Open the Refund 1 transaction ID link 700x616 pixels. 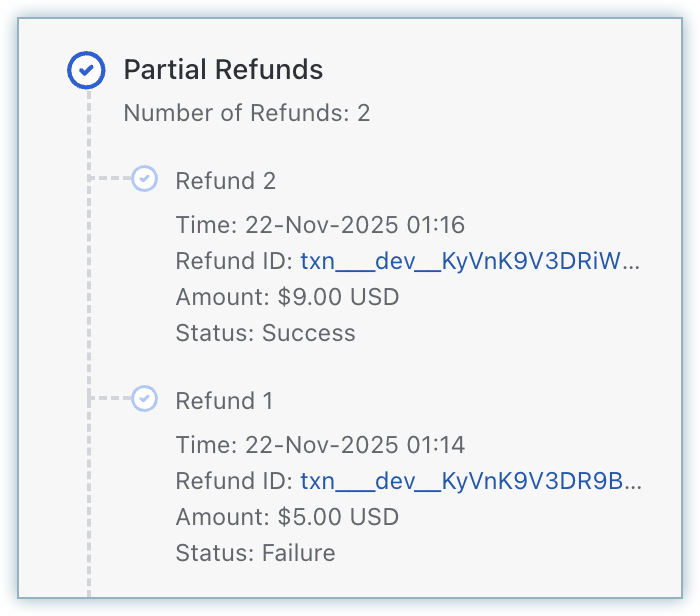(470, 482)
